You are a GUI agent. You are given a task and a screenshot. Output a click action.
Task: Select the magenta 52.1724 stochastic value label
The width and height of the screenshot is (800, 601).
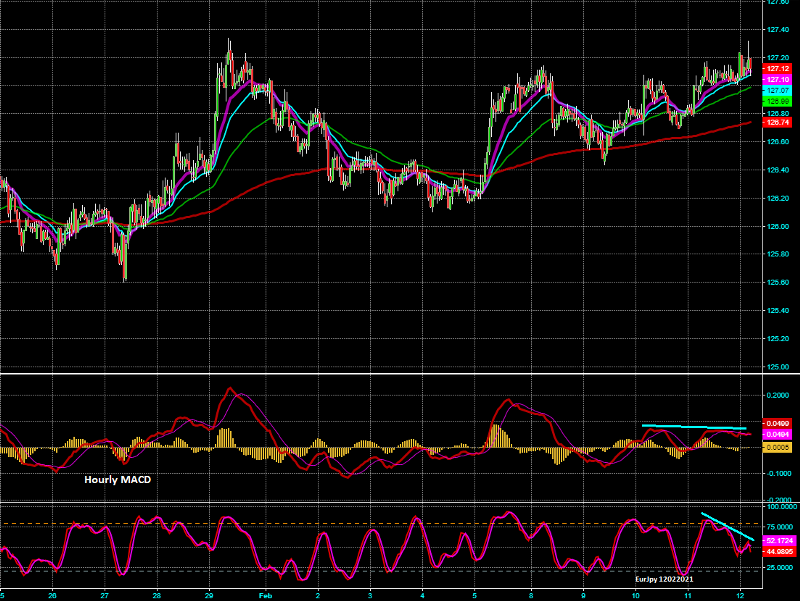(777, 538)
